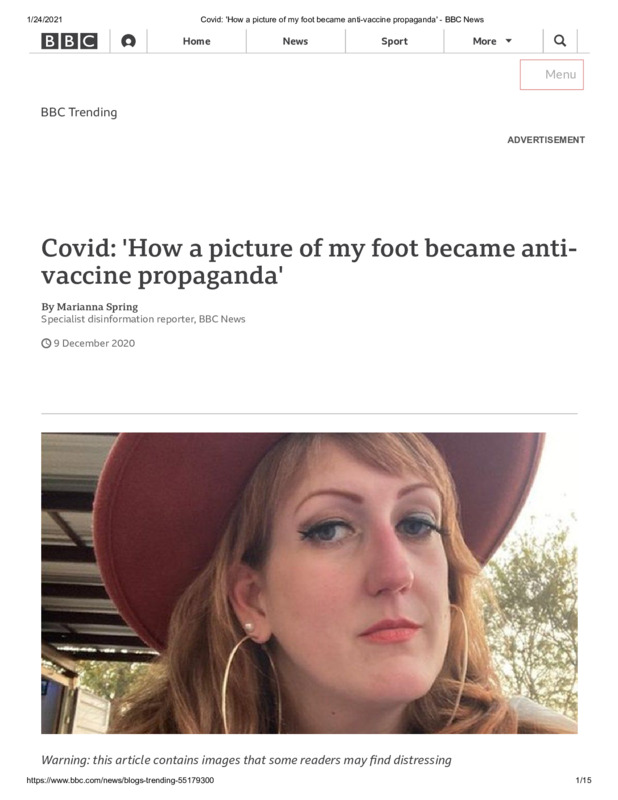This screenshot has width=618, height=800.
Task: Click the page title in the header
Action: 342,19
